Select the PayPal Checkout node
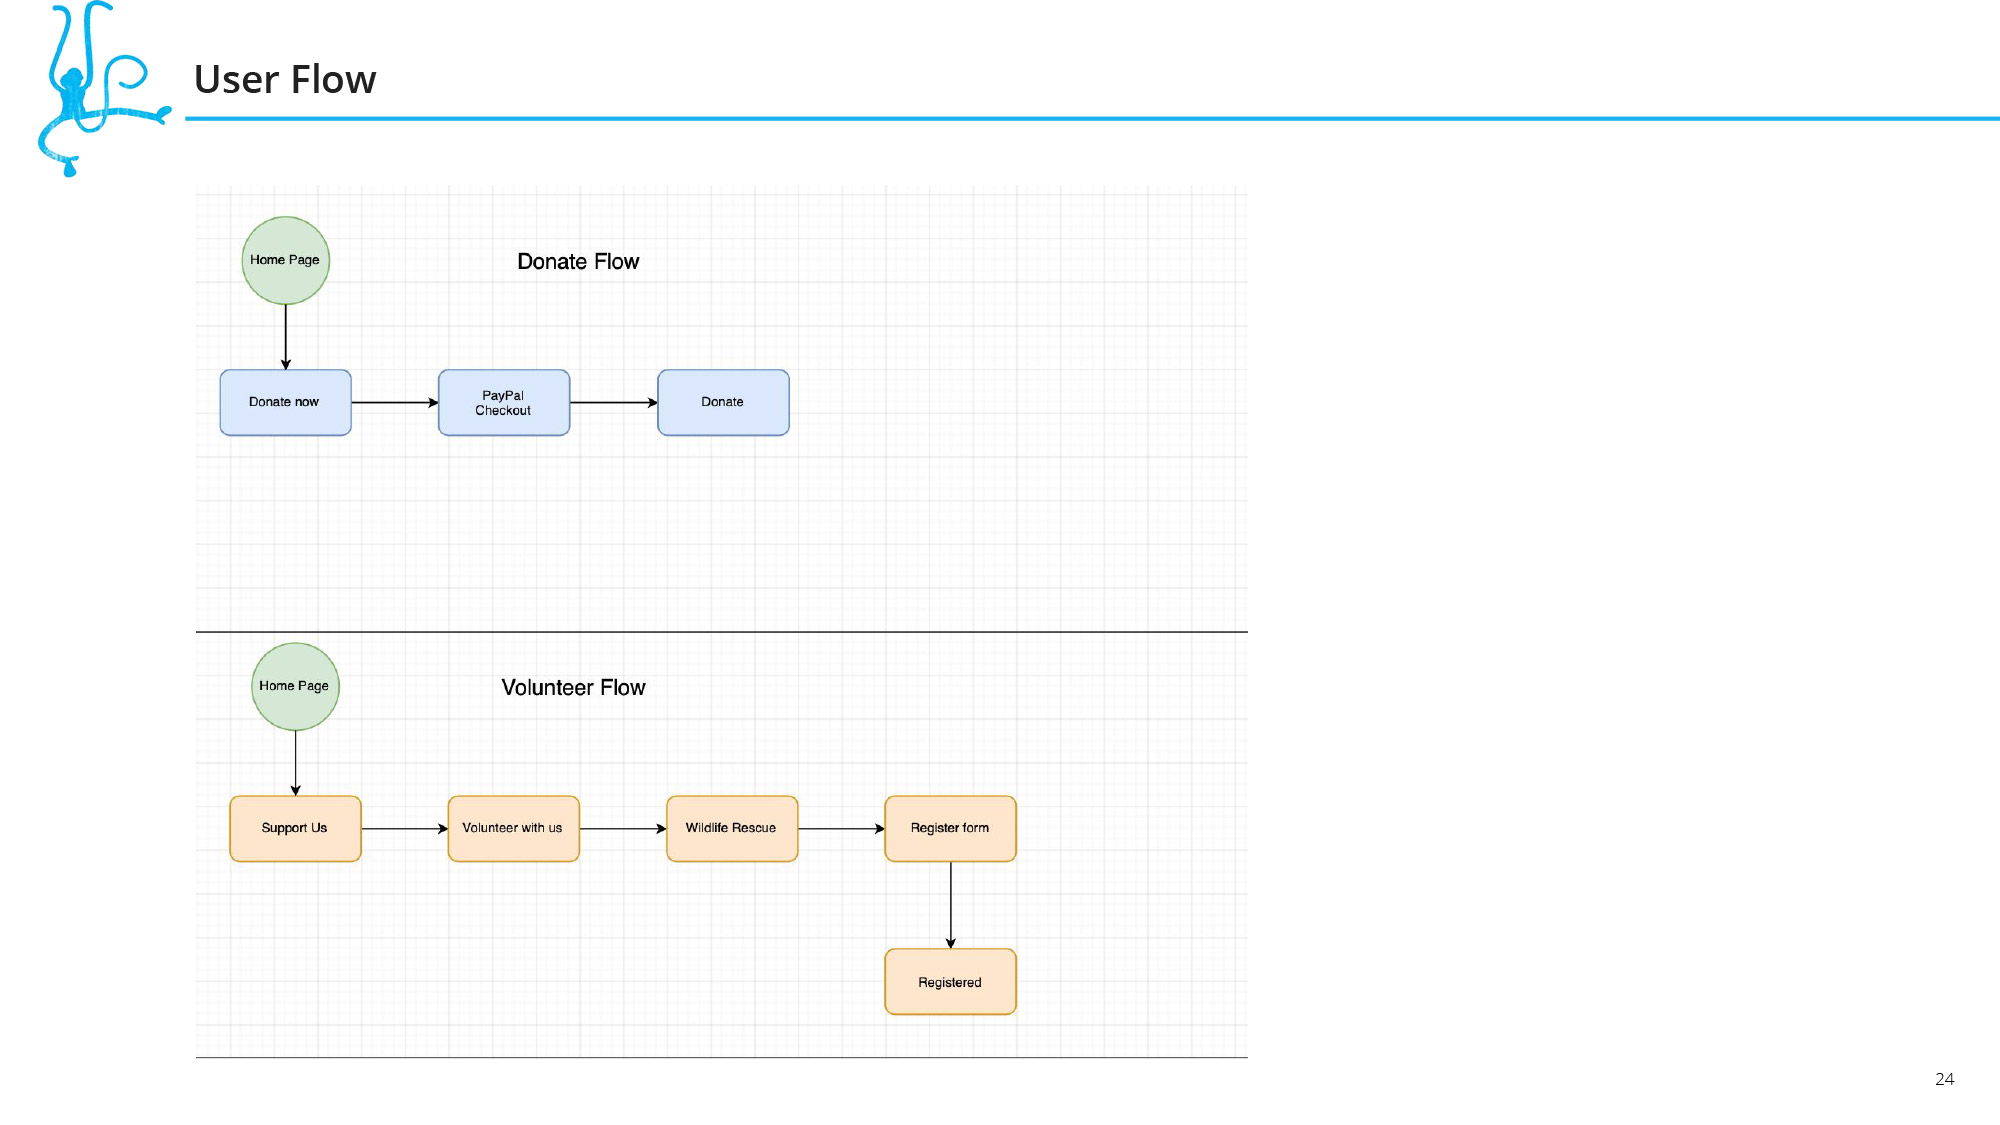 (504, 403)
